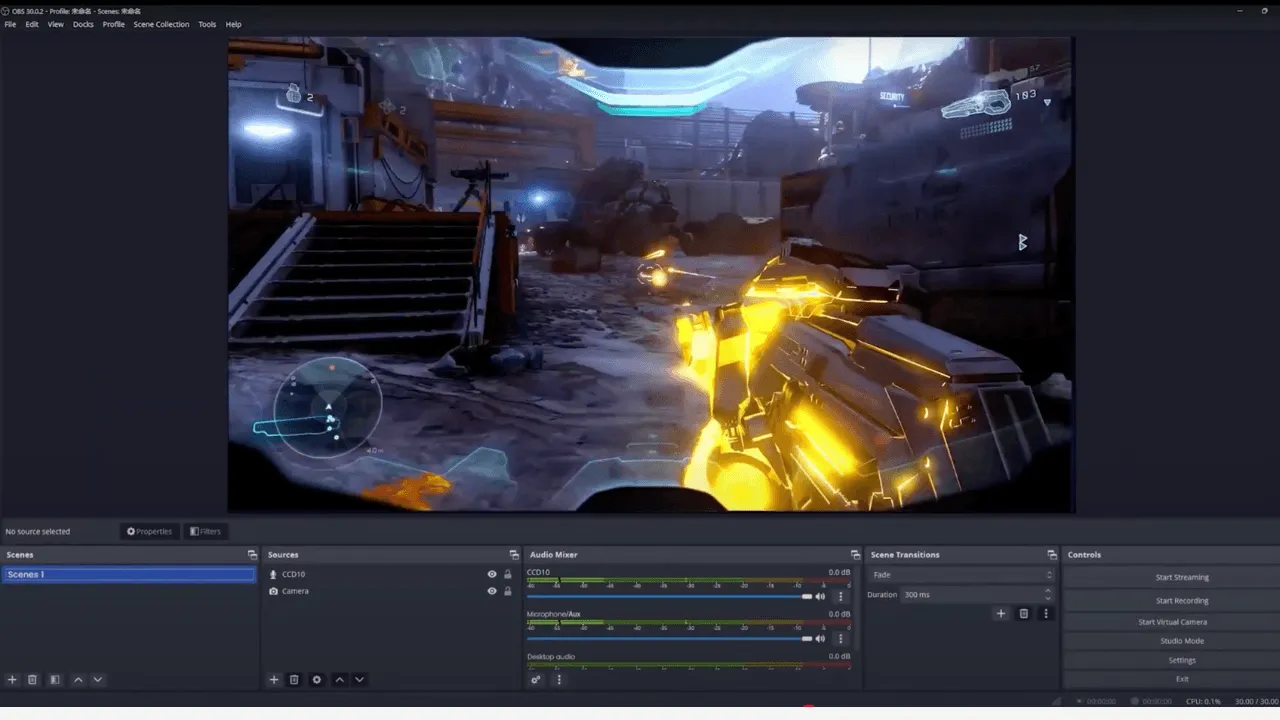Open the Help menu
Image resolution: width=1280 pixels, height=720 pixels.
233,24
